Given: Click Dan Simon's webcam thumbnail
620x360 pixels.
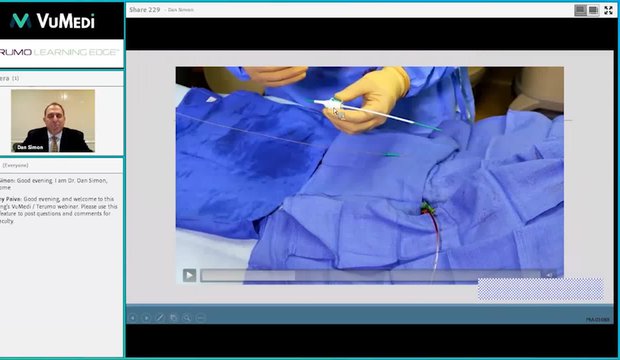Looking at the screenshot, I should pyautogui.click(x=53, y=121).
